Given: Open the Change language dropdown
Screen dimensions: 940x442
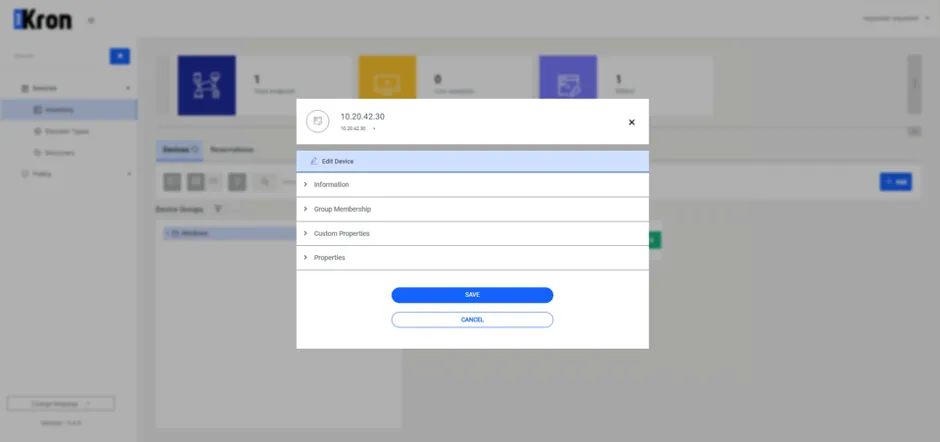Looking at the screenshot, I should pos(61,404).
